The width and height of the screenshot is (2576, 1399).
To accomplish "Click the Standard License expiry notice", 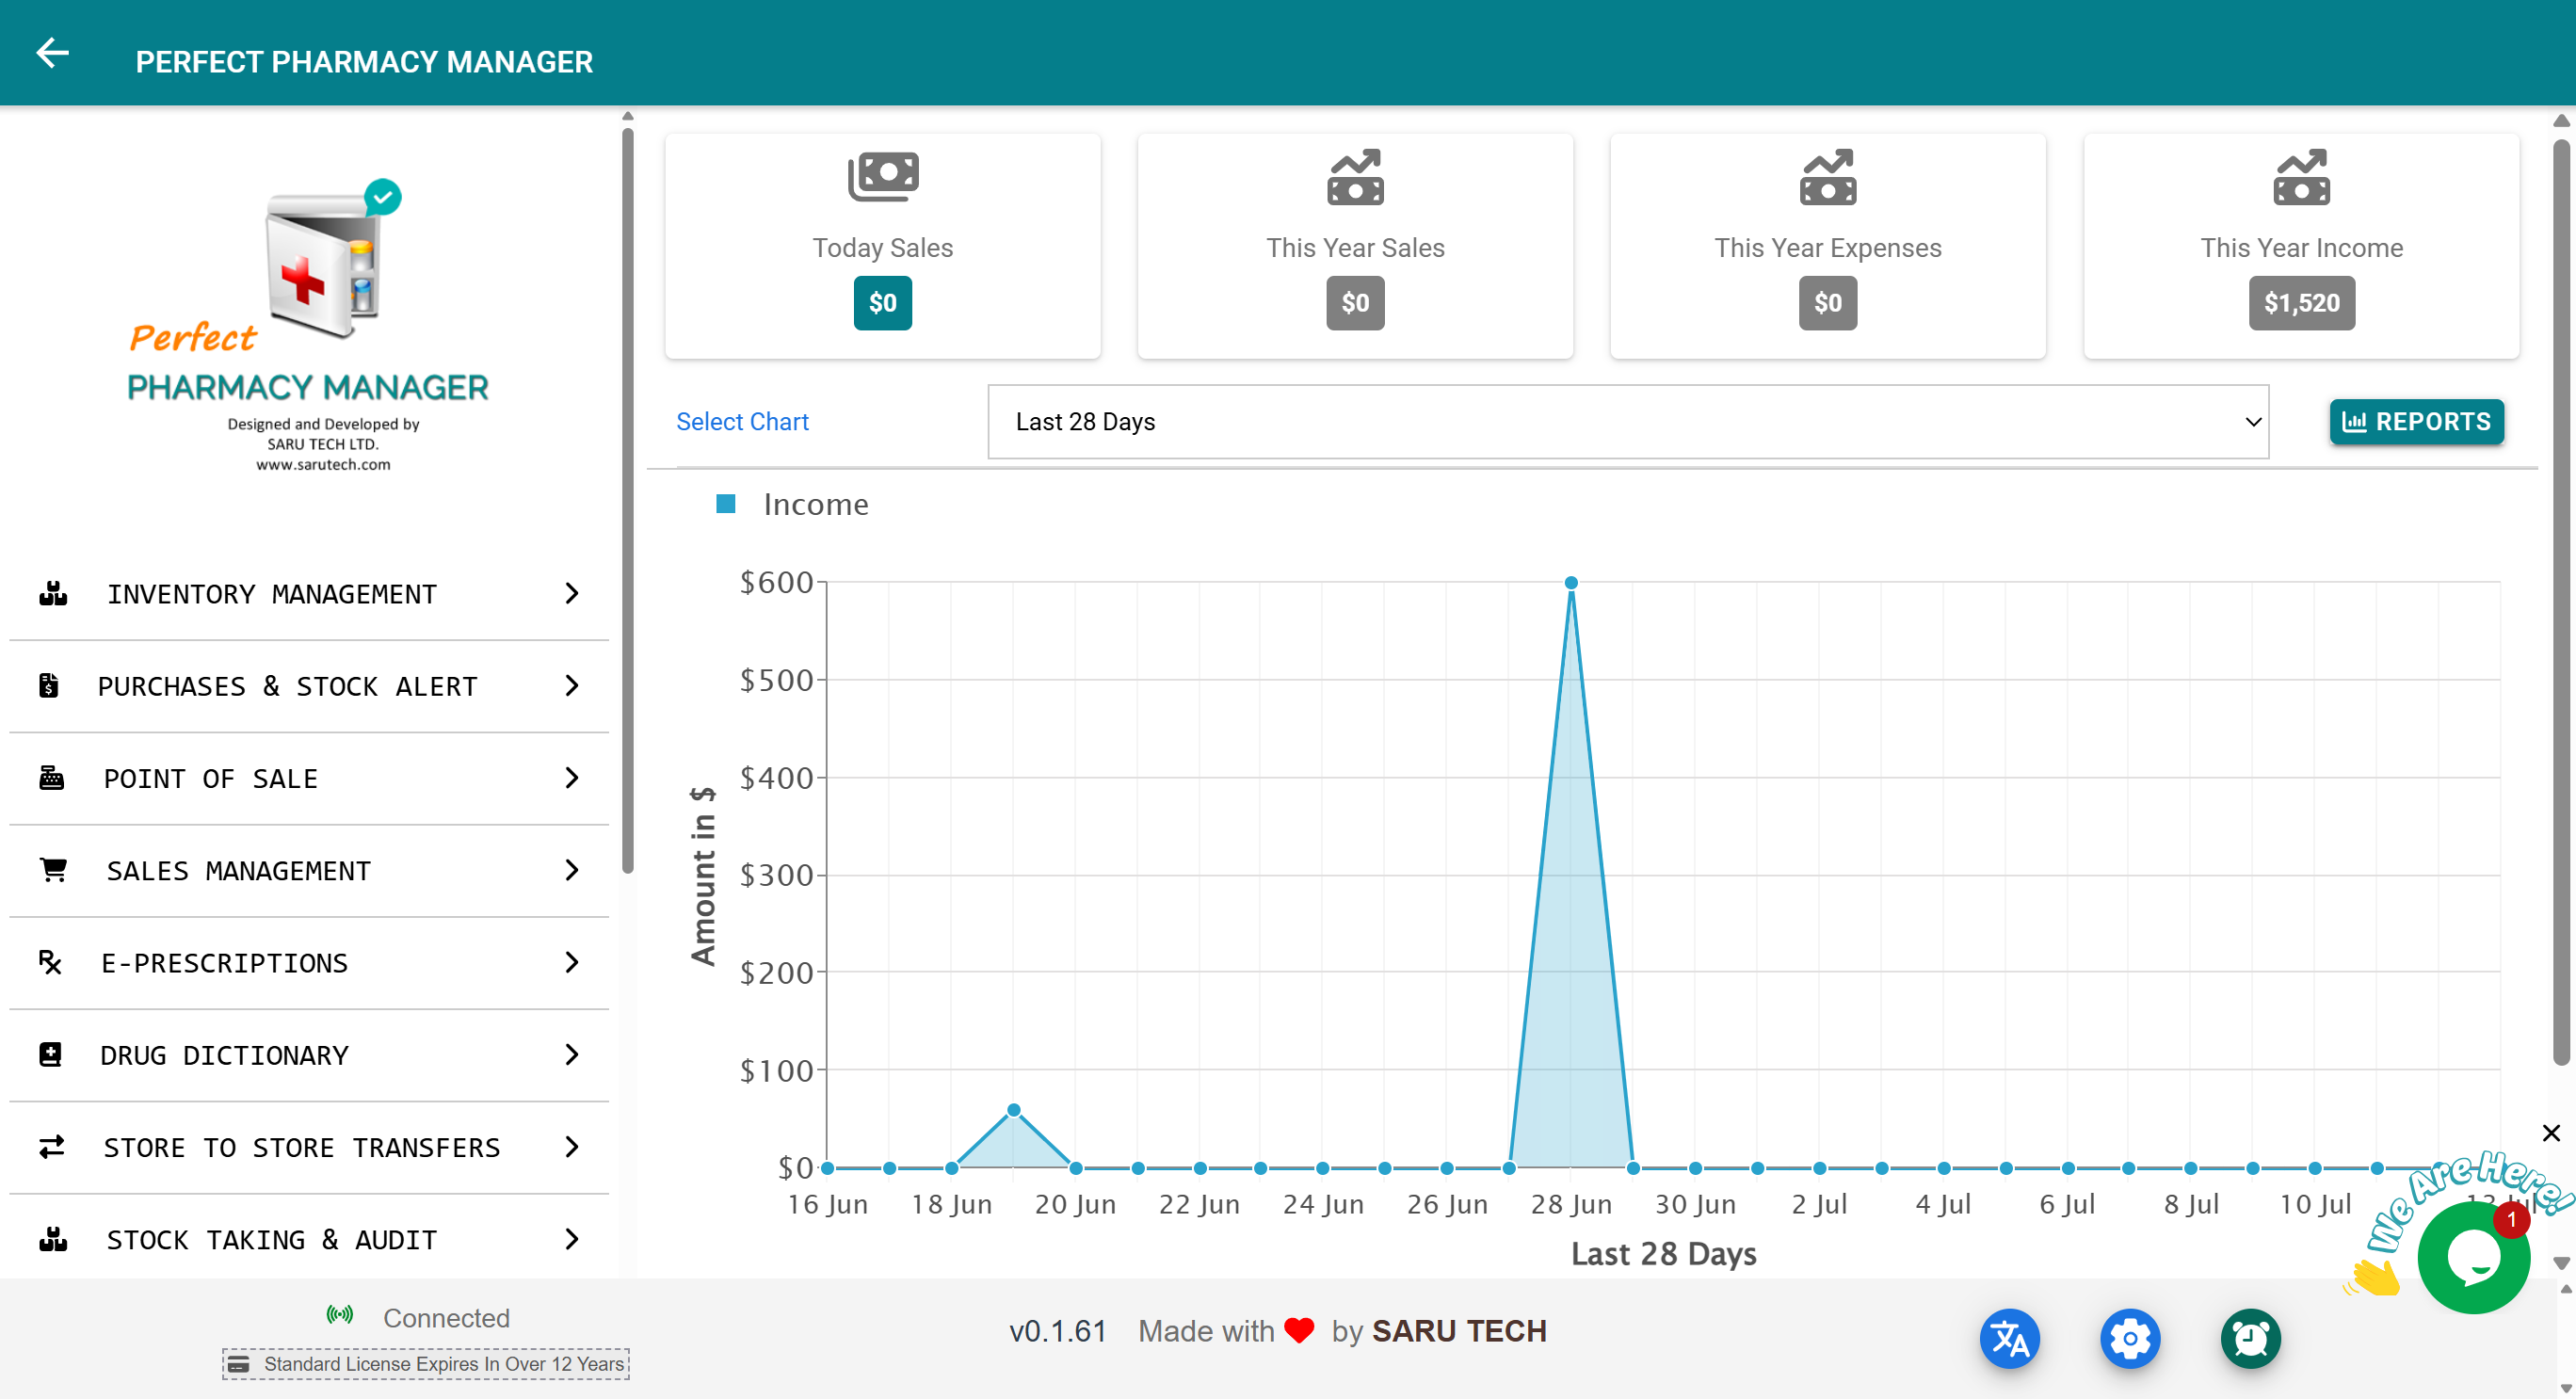I will coord(426,1364).
